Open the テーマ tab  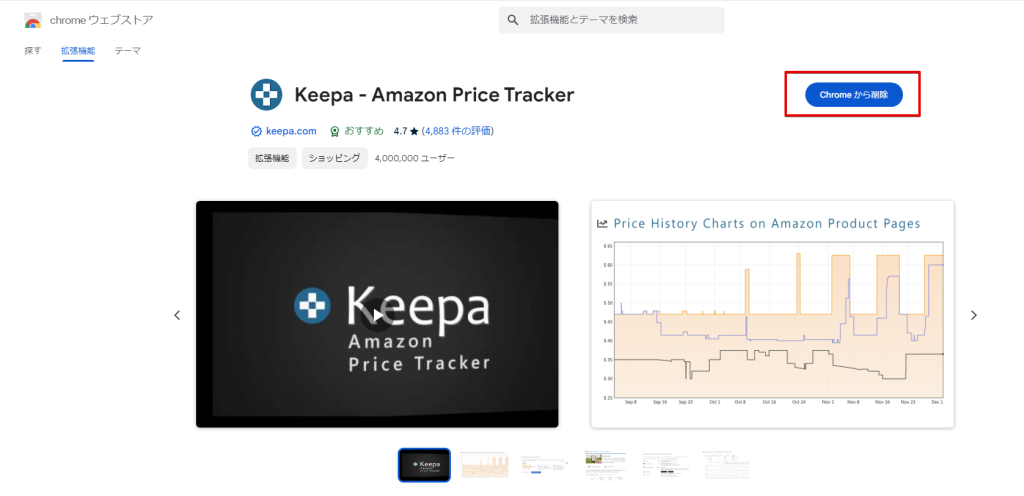tap(127, 50)
